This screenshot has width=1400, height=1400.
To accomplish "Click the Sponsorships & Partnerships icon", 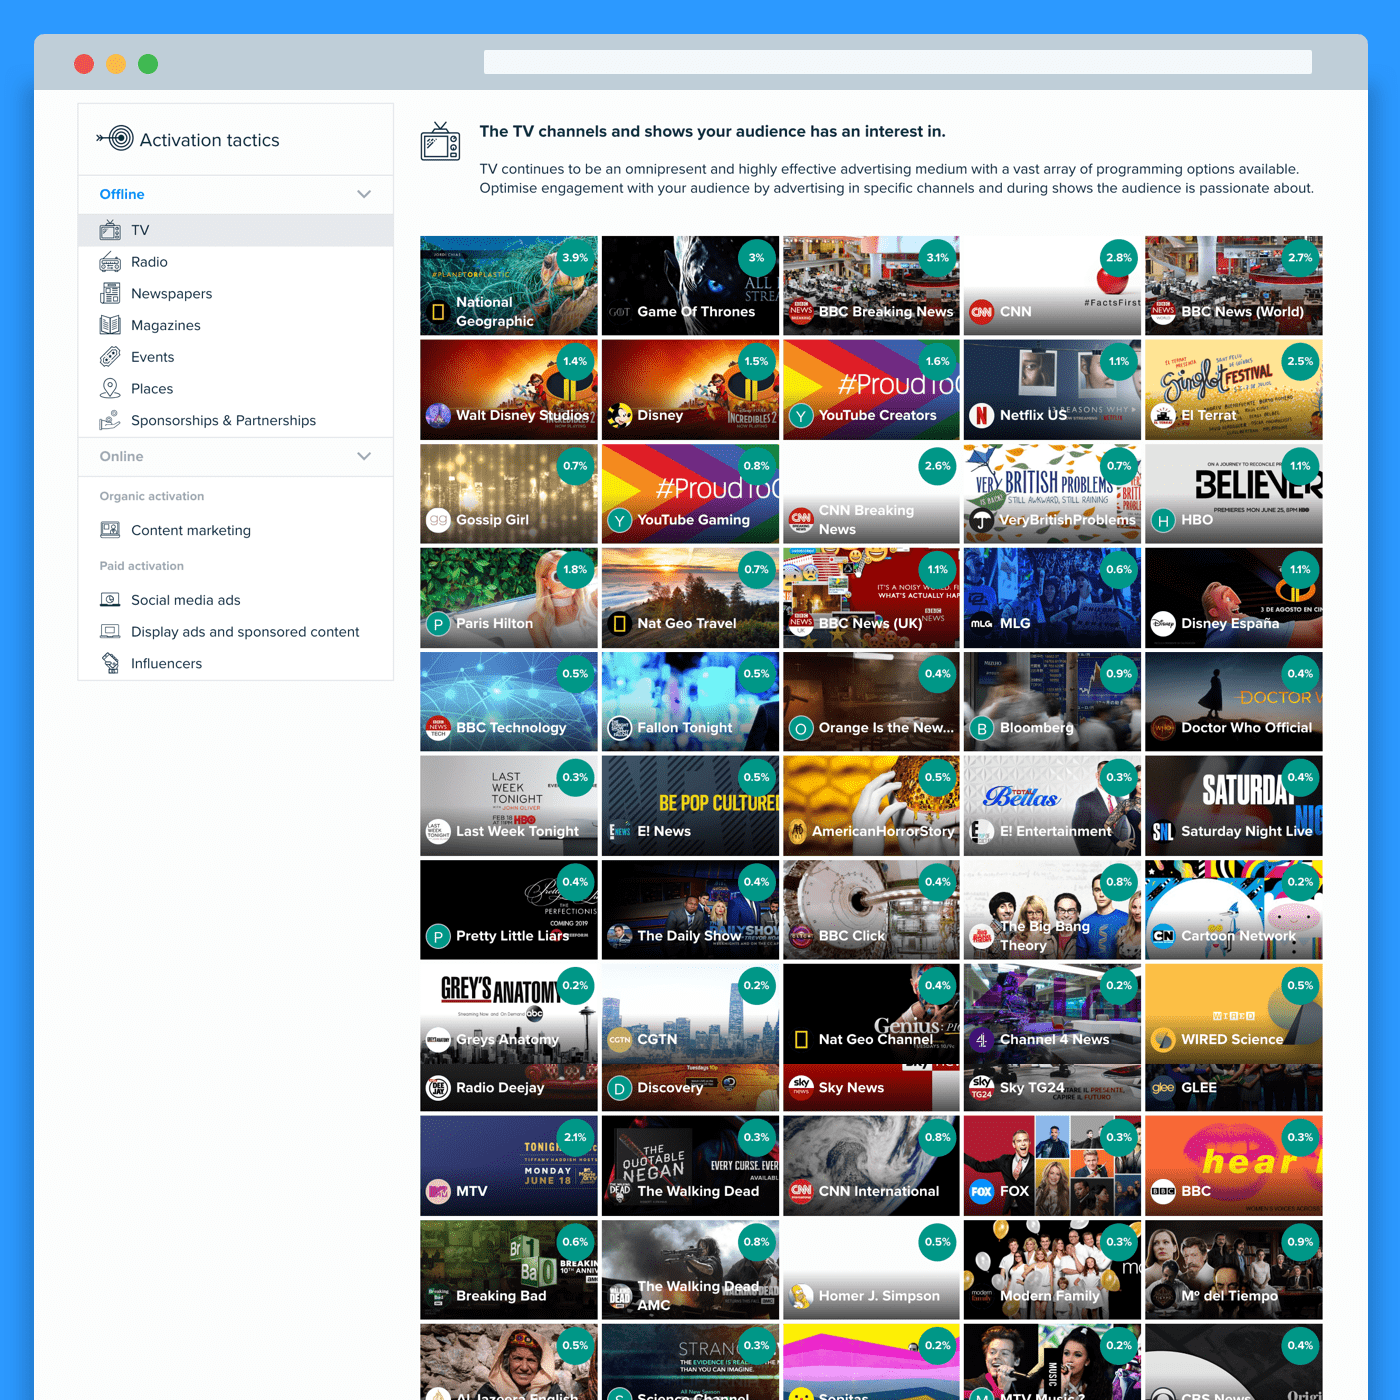I will 110,420.
